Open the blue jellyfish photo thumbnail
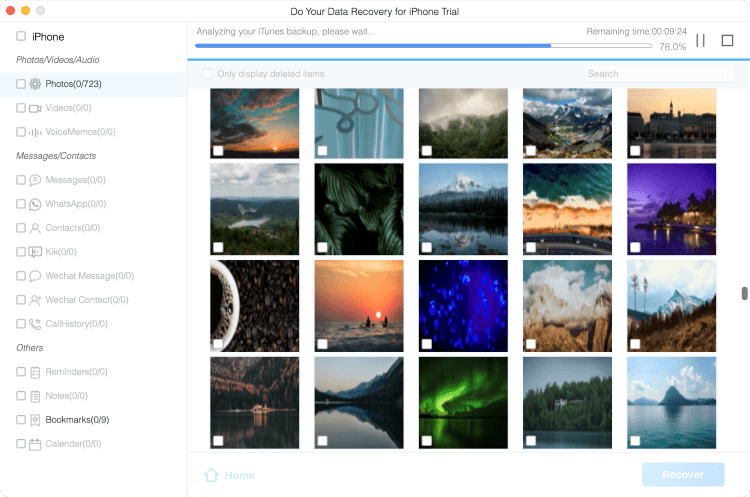Image resolution: width=750 pixels, height=497 pixels. tap(463, 306)
